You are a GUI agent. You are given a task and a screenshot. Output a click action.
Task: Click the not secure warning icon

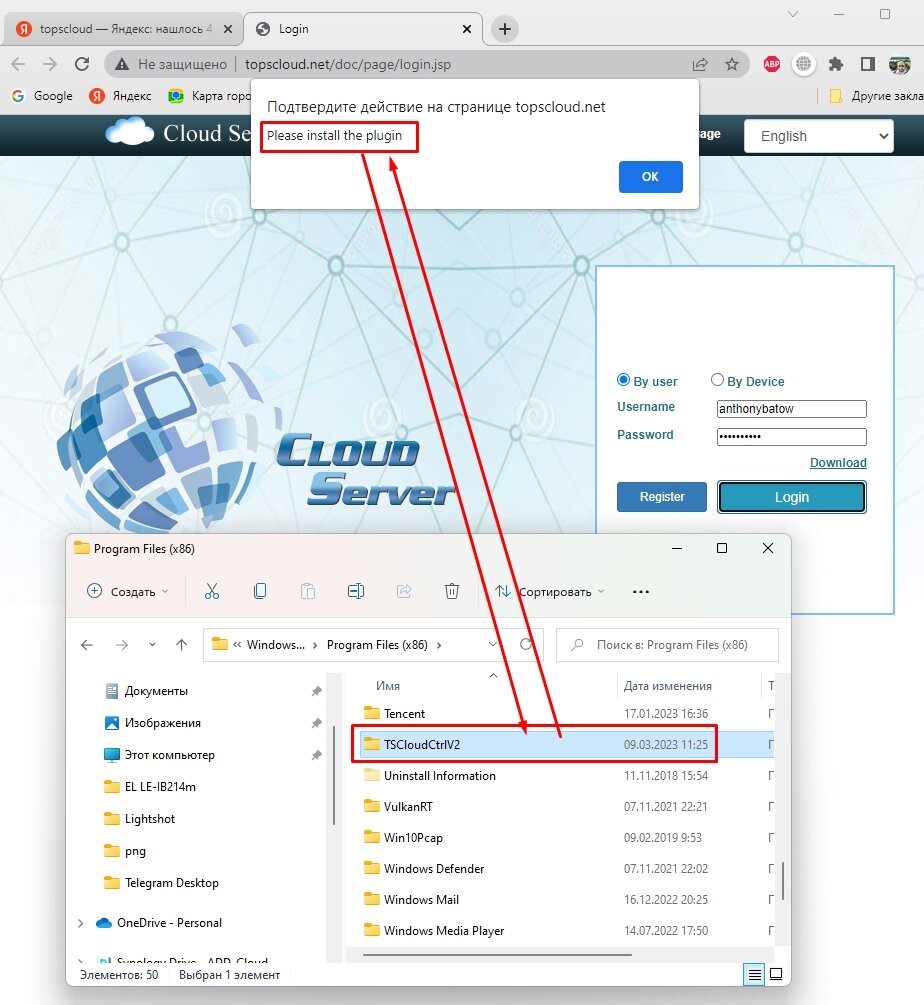[122, 64]
